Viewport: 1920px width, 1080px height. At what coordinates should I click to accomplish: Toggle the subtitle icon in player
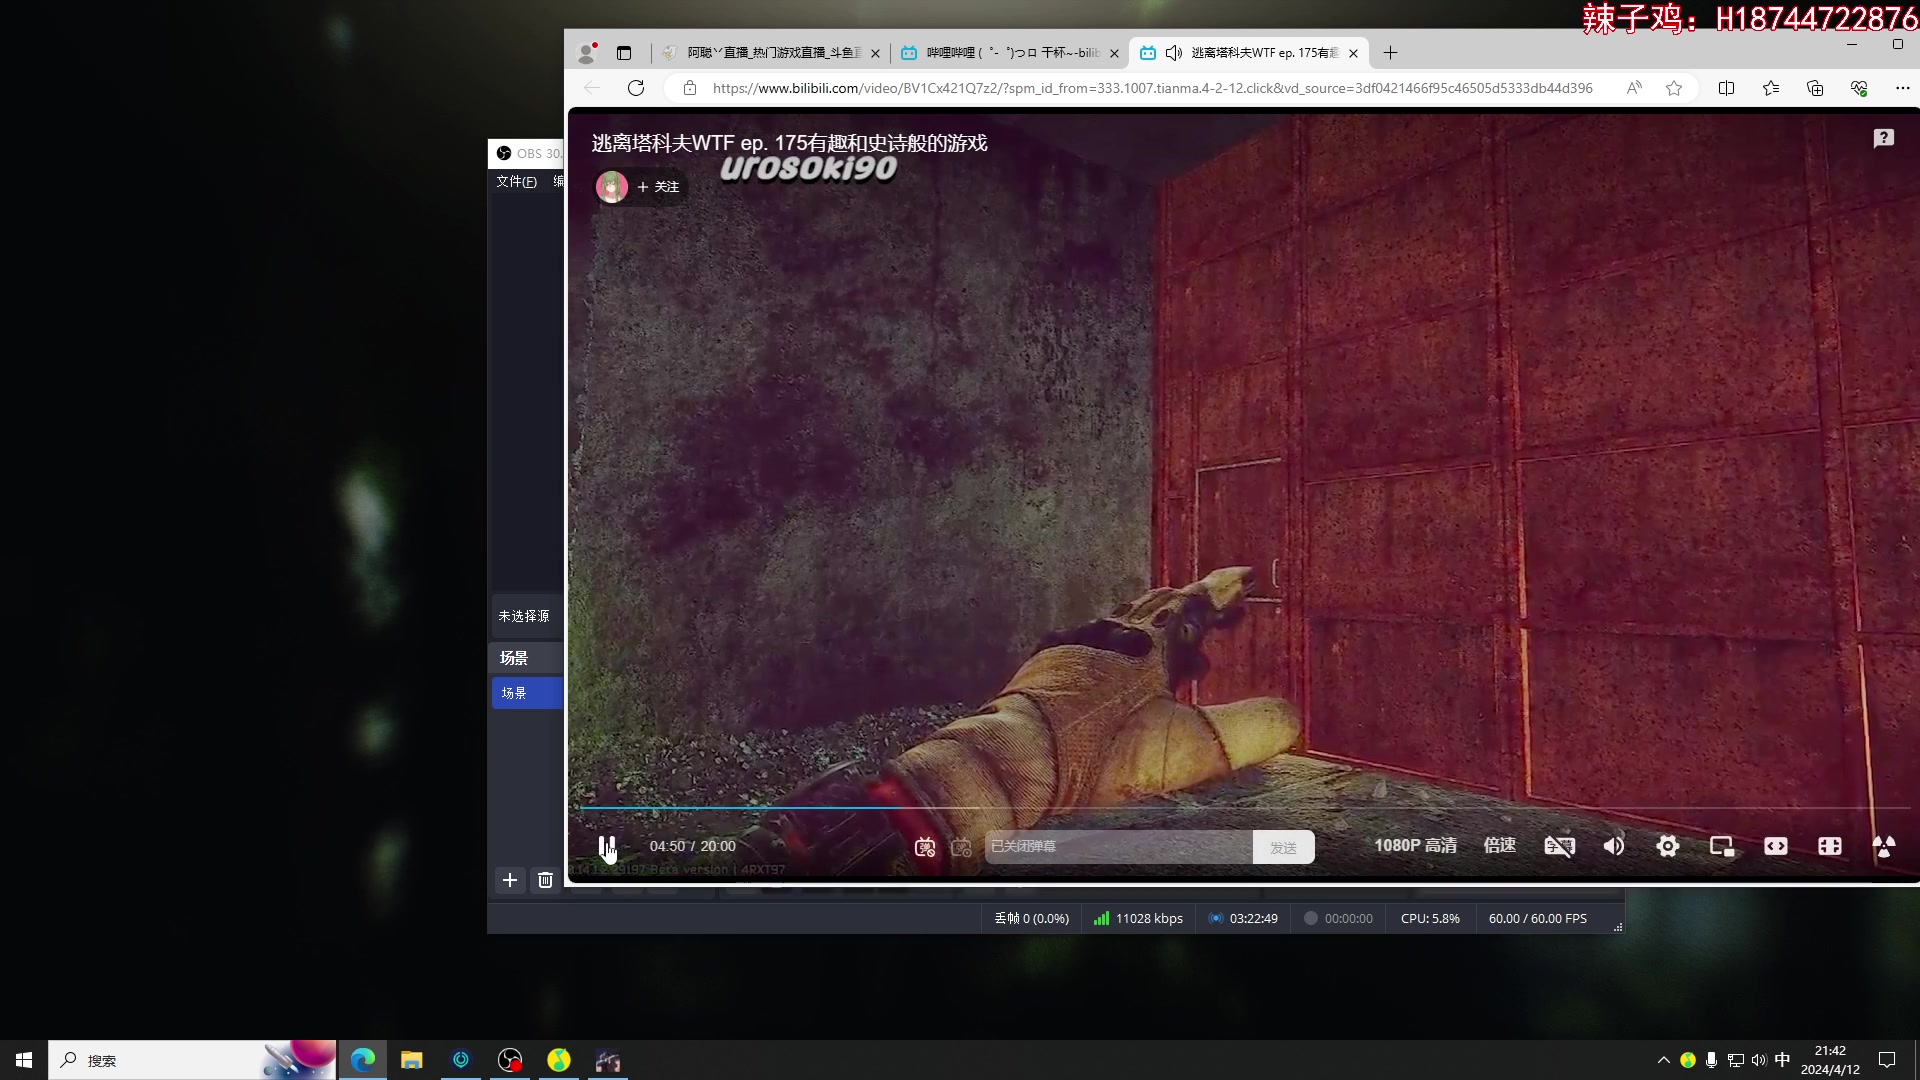pos(1559,847)
